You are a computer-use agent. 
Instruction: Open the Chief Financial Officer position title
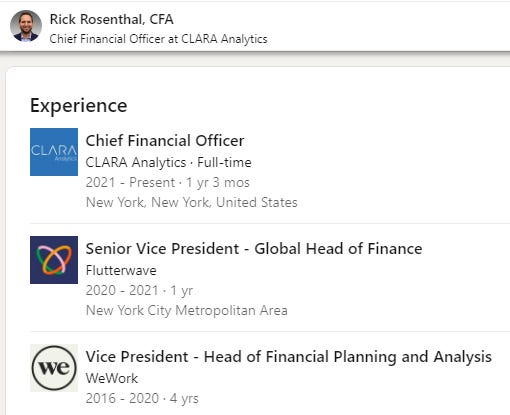pos(165,141)
